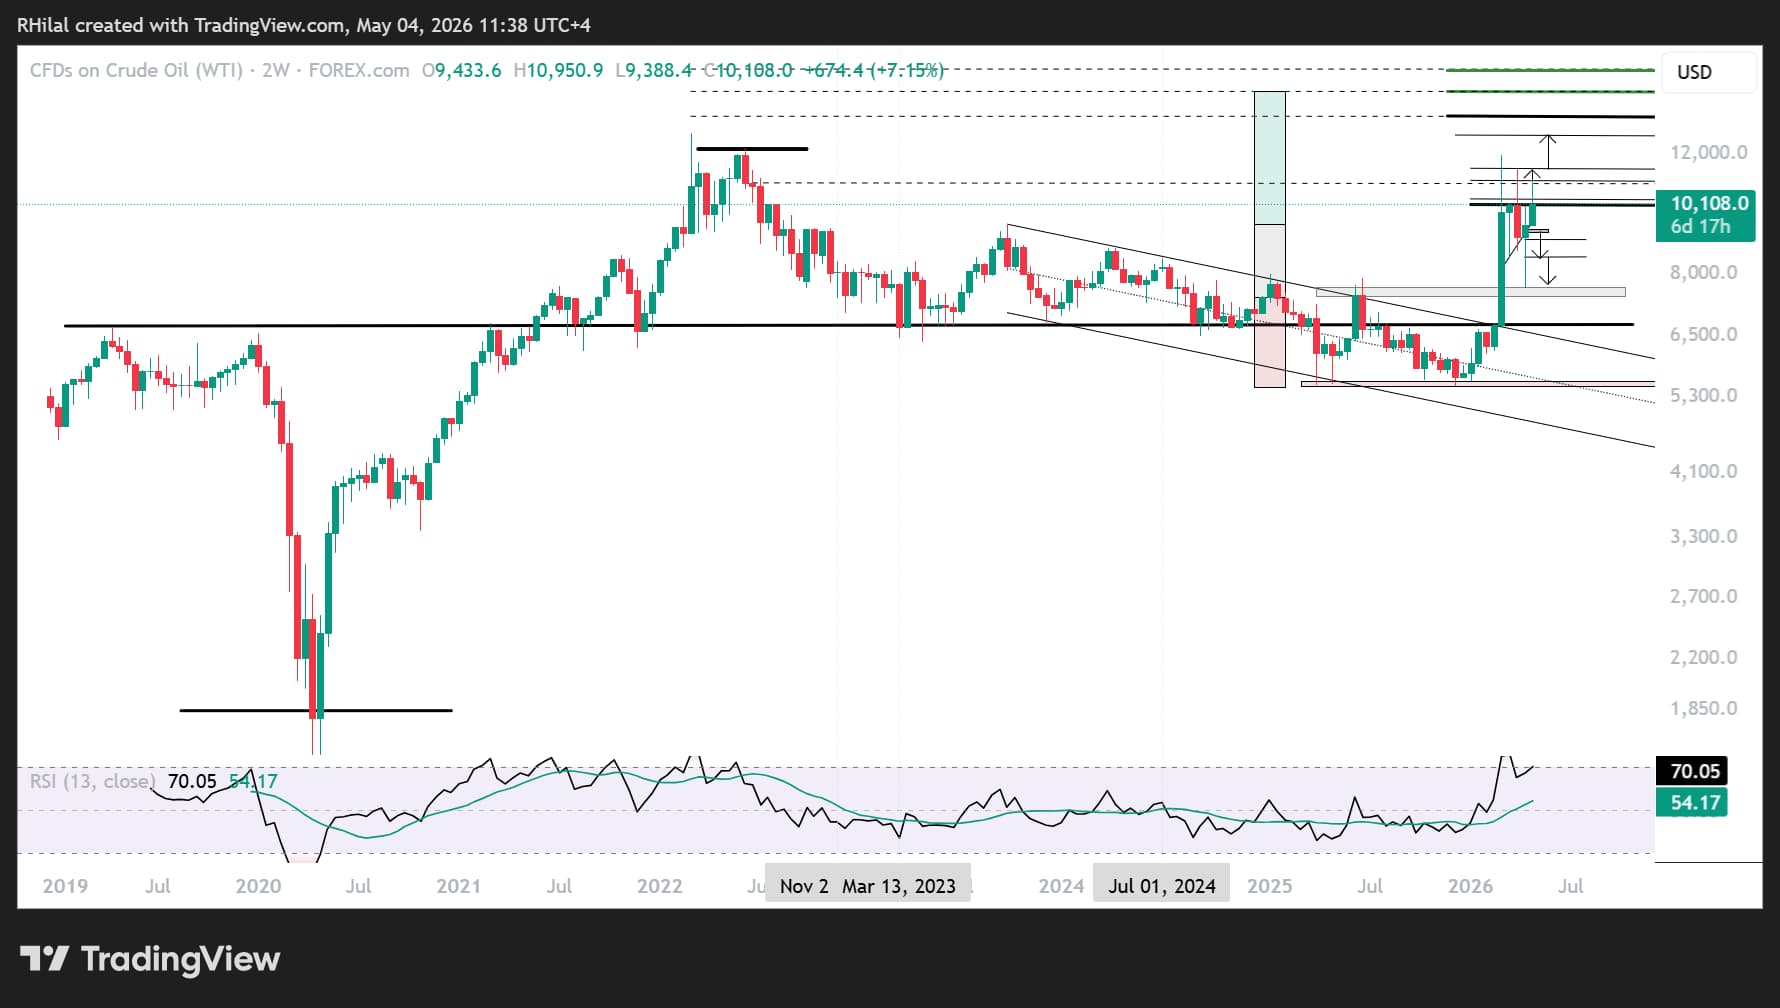
Task: Click the chart title 'CFDs on Crude Oil (WTI)'
Action: (136, 70)
